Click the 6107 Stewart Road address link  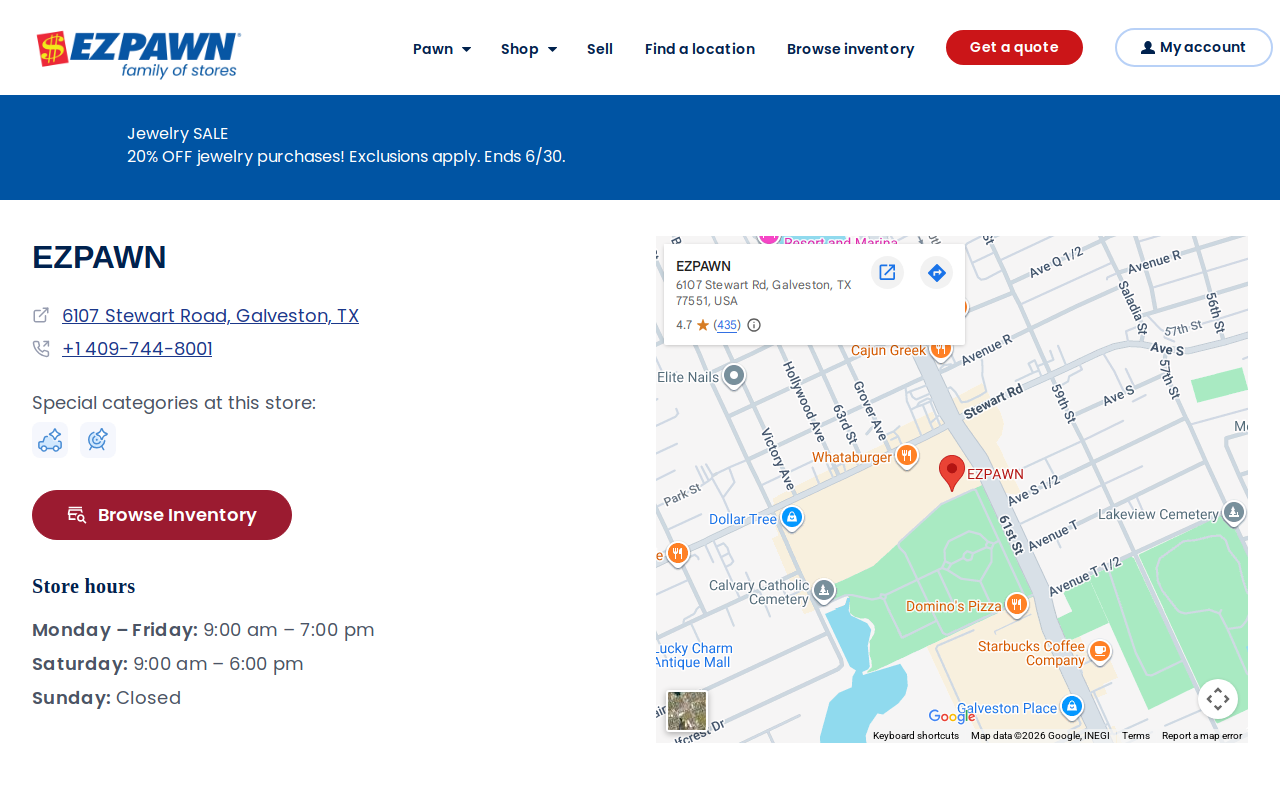tap(210, 316)
